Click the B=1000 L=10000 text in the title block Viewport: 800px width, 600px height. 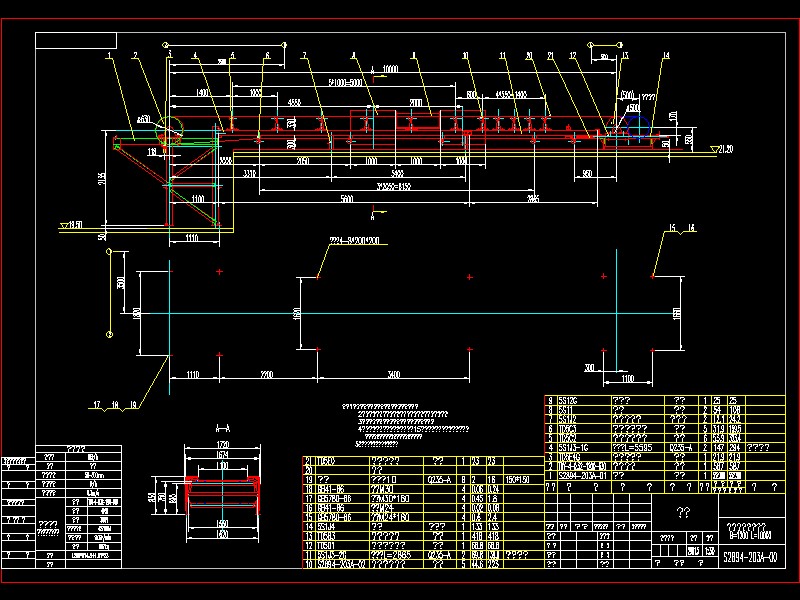pyautogui.click(x=750, y=535)
